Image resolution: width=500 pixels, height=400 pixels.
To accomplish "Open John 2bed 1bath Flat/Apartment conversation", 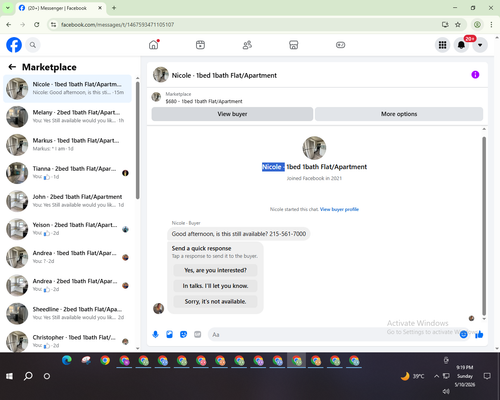I will (x=67, y=201).
